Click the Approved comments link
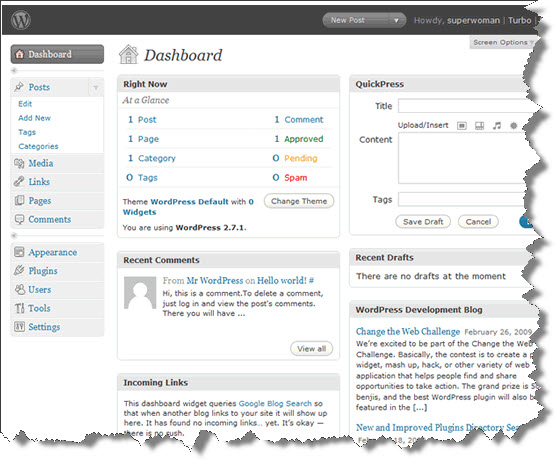The image size is (556, 461). 304,139
